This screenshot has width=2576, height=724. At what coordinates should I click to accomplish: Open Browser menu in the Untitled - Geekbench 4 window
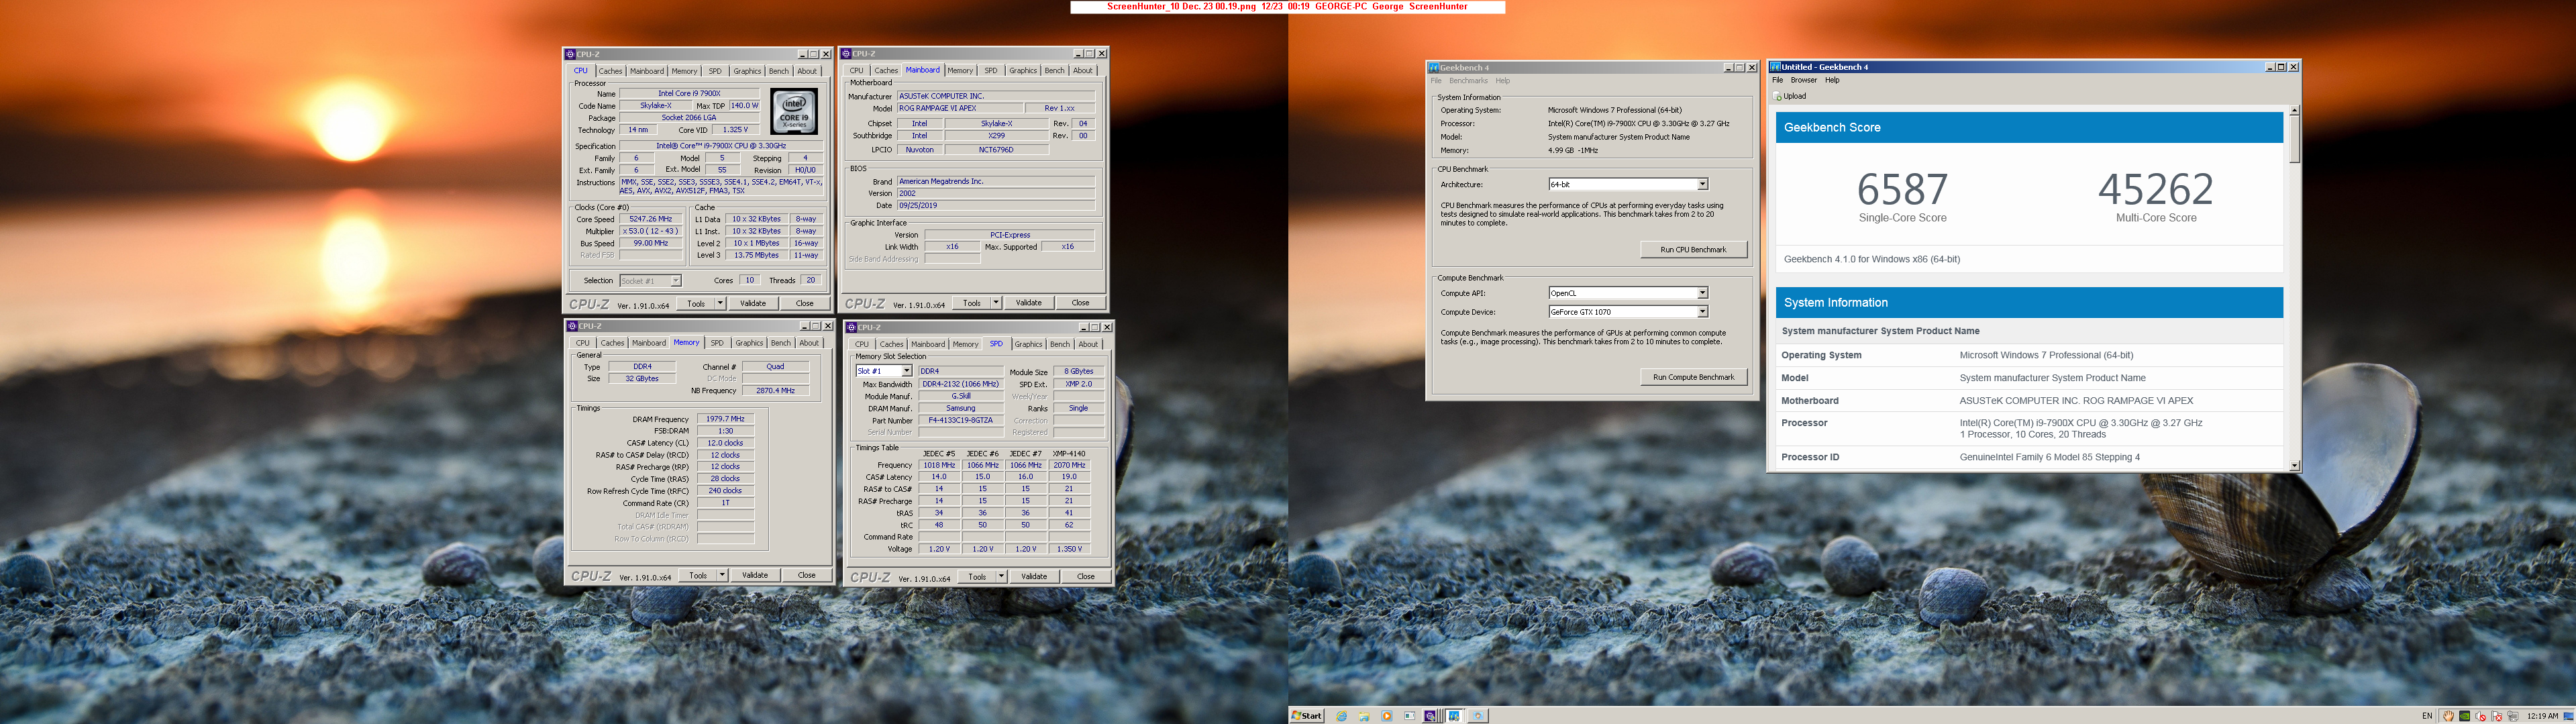1804,80
